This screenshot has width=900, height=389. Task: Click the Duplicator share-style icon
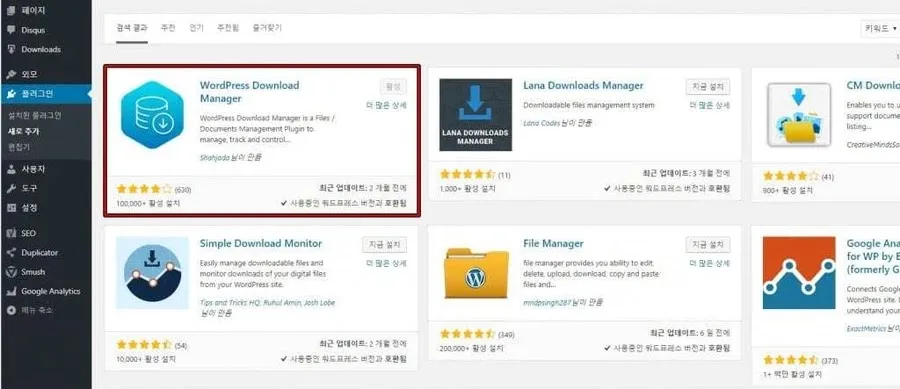tap(11, 252)
